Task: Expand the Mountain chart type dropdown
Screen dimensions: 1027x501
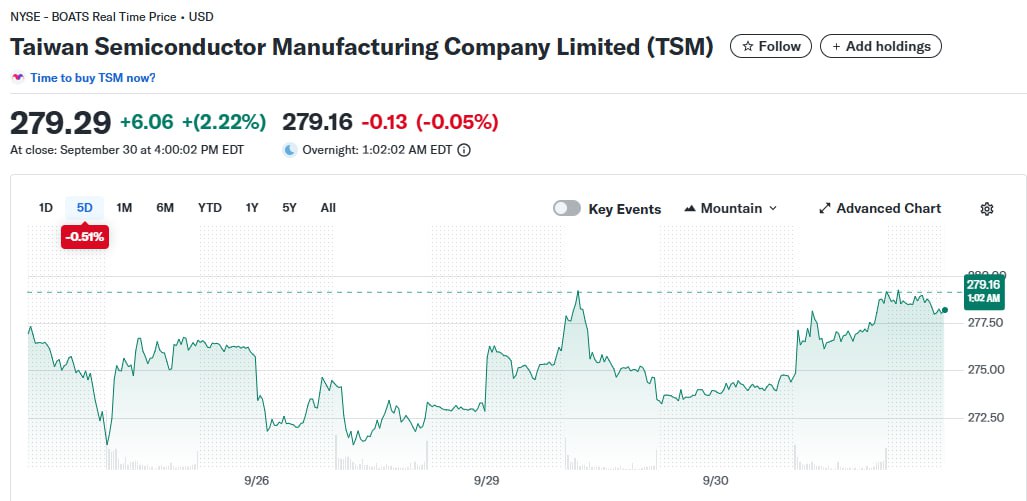Action: pos(772,209)
